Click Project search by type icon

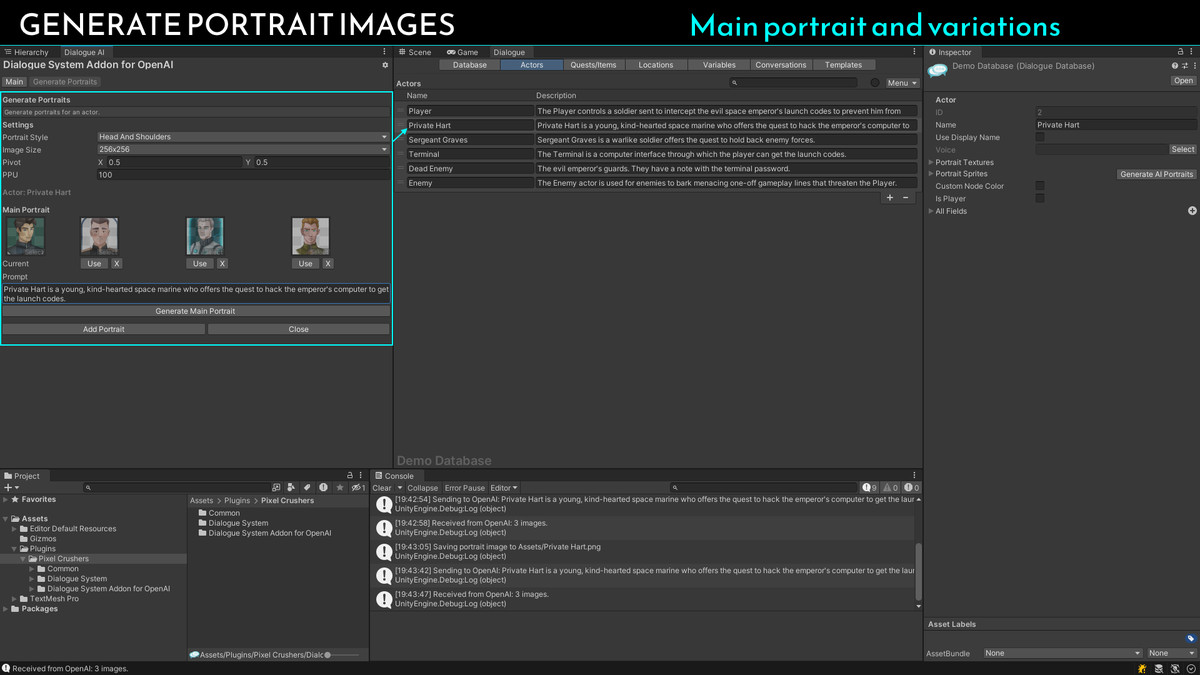coord(291,488)
